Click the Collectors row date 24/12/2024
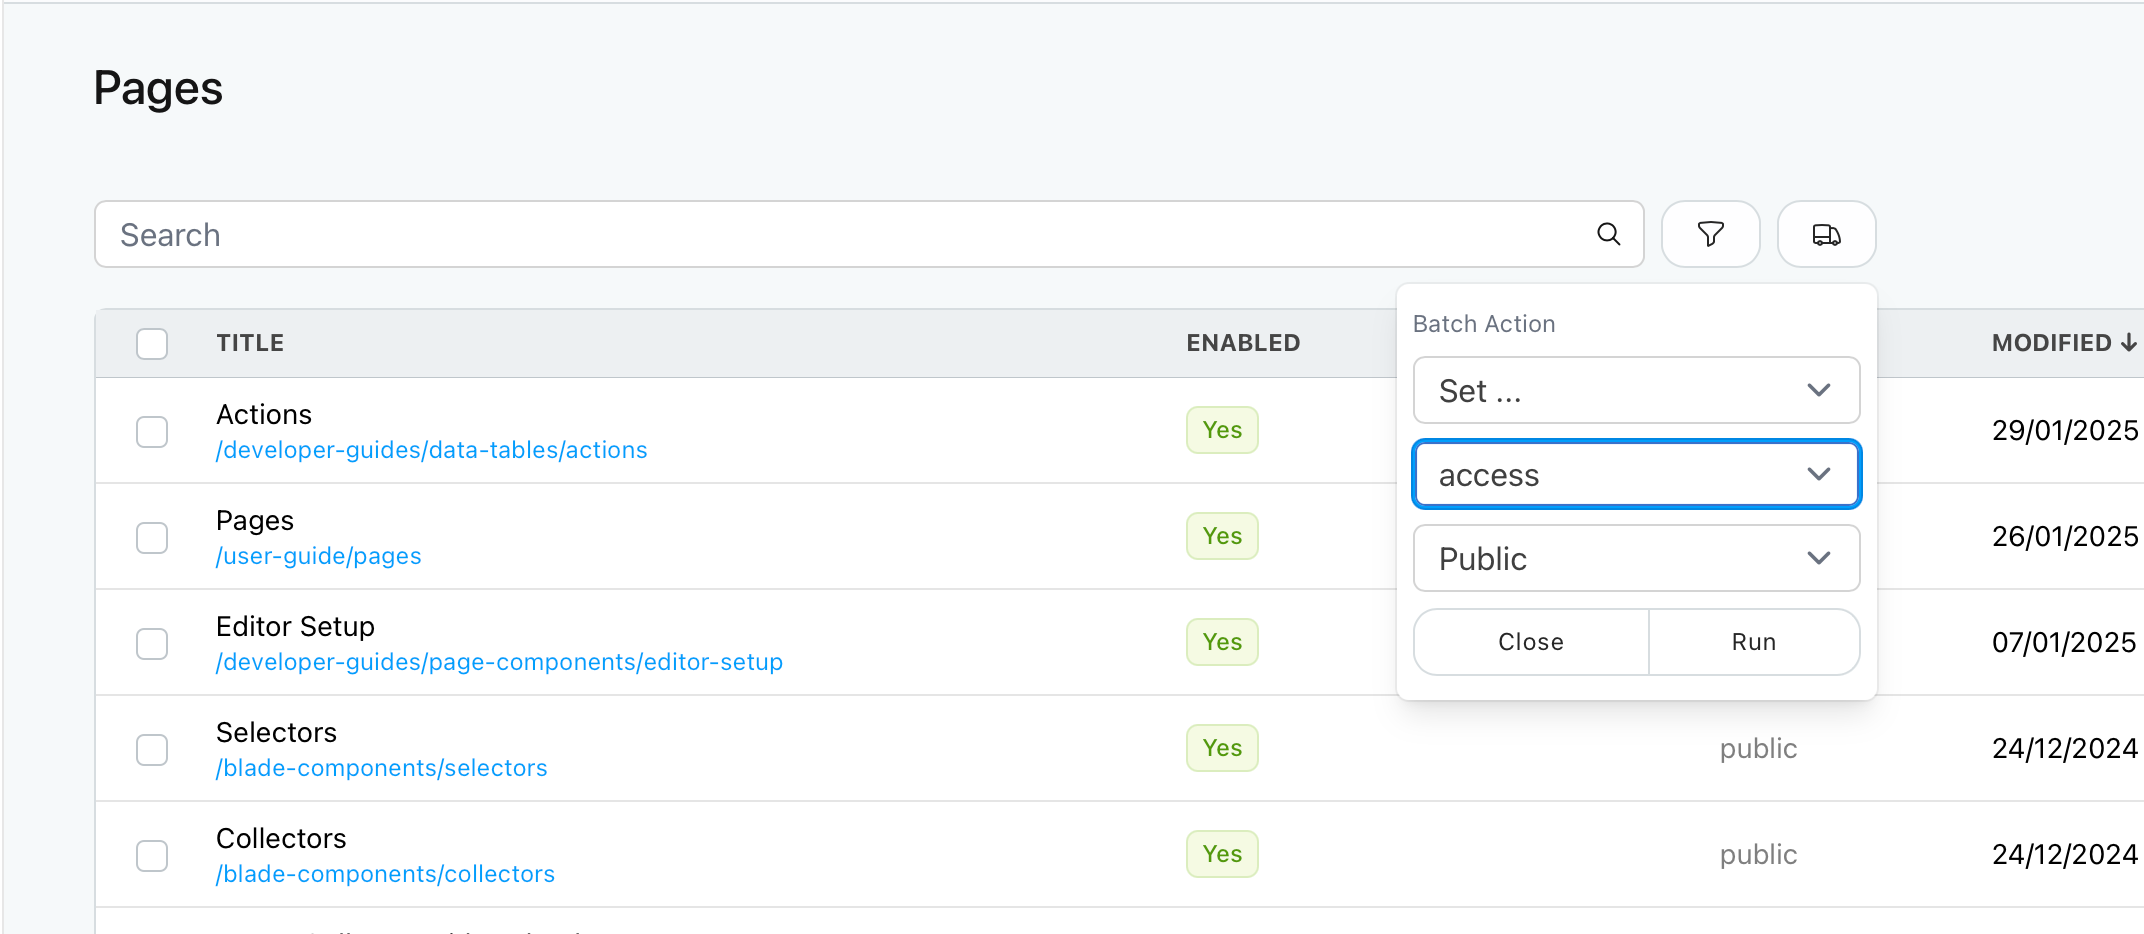 pos(2065,855)
